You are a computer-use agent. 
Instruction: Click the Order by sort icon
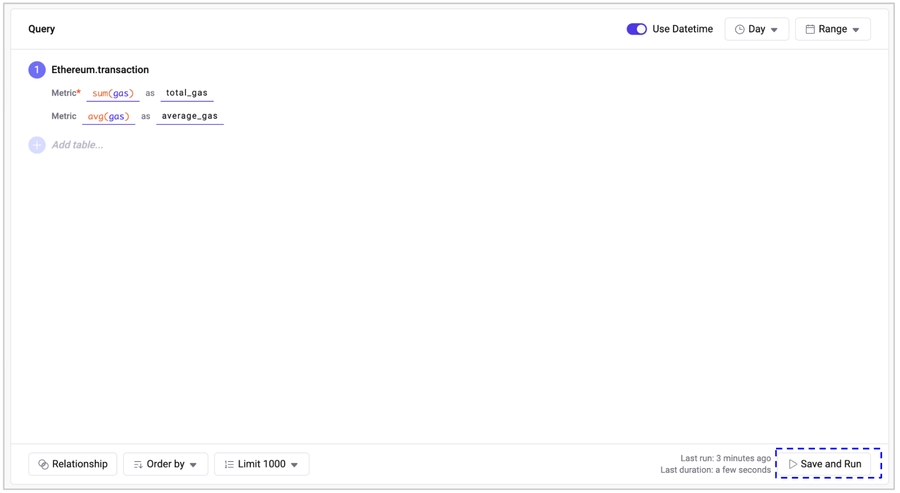[x=138, y=464]
